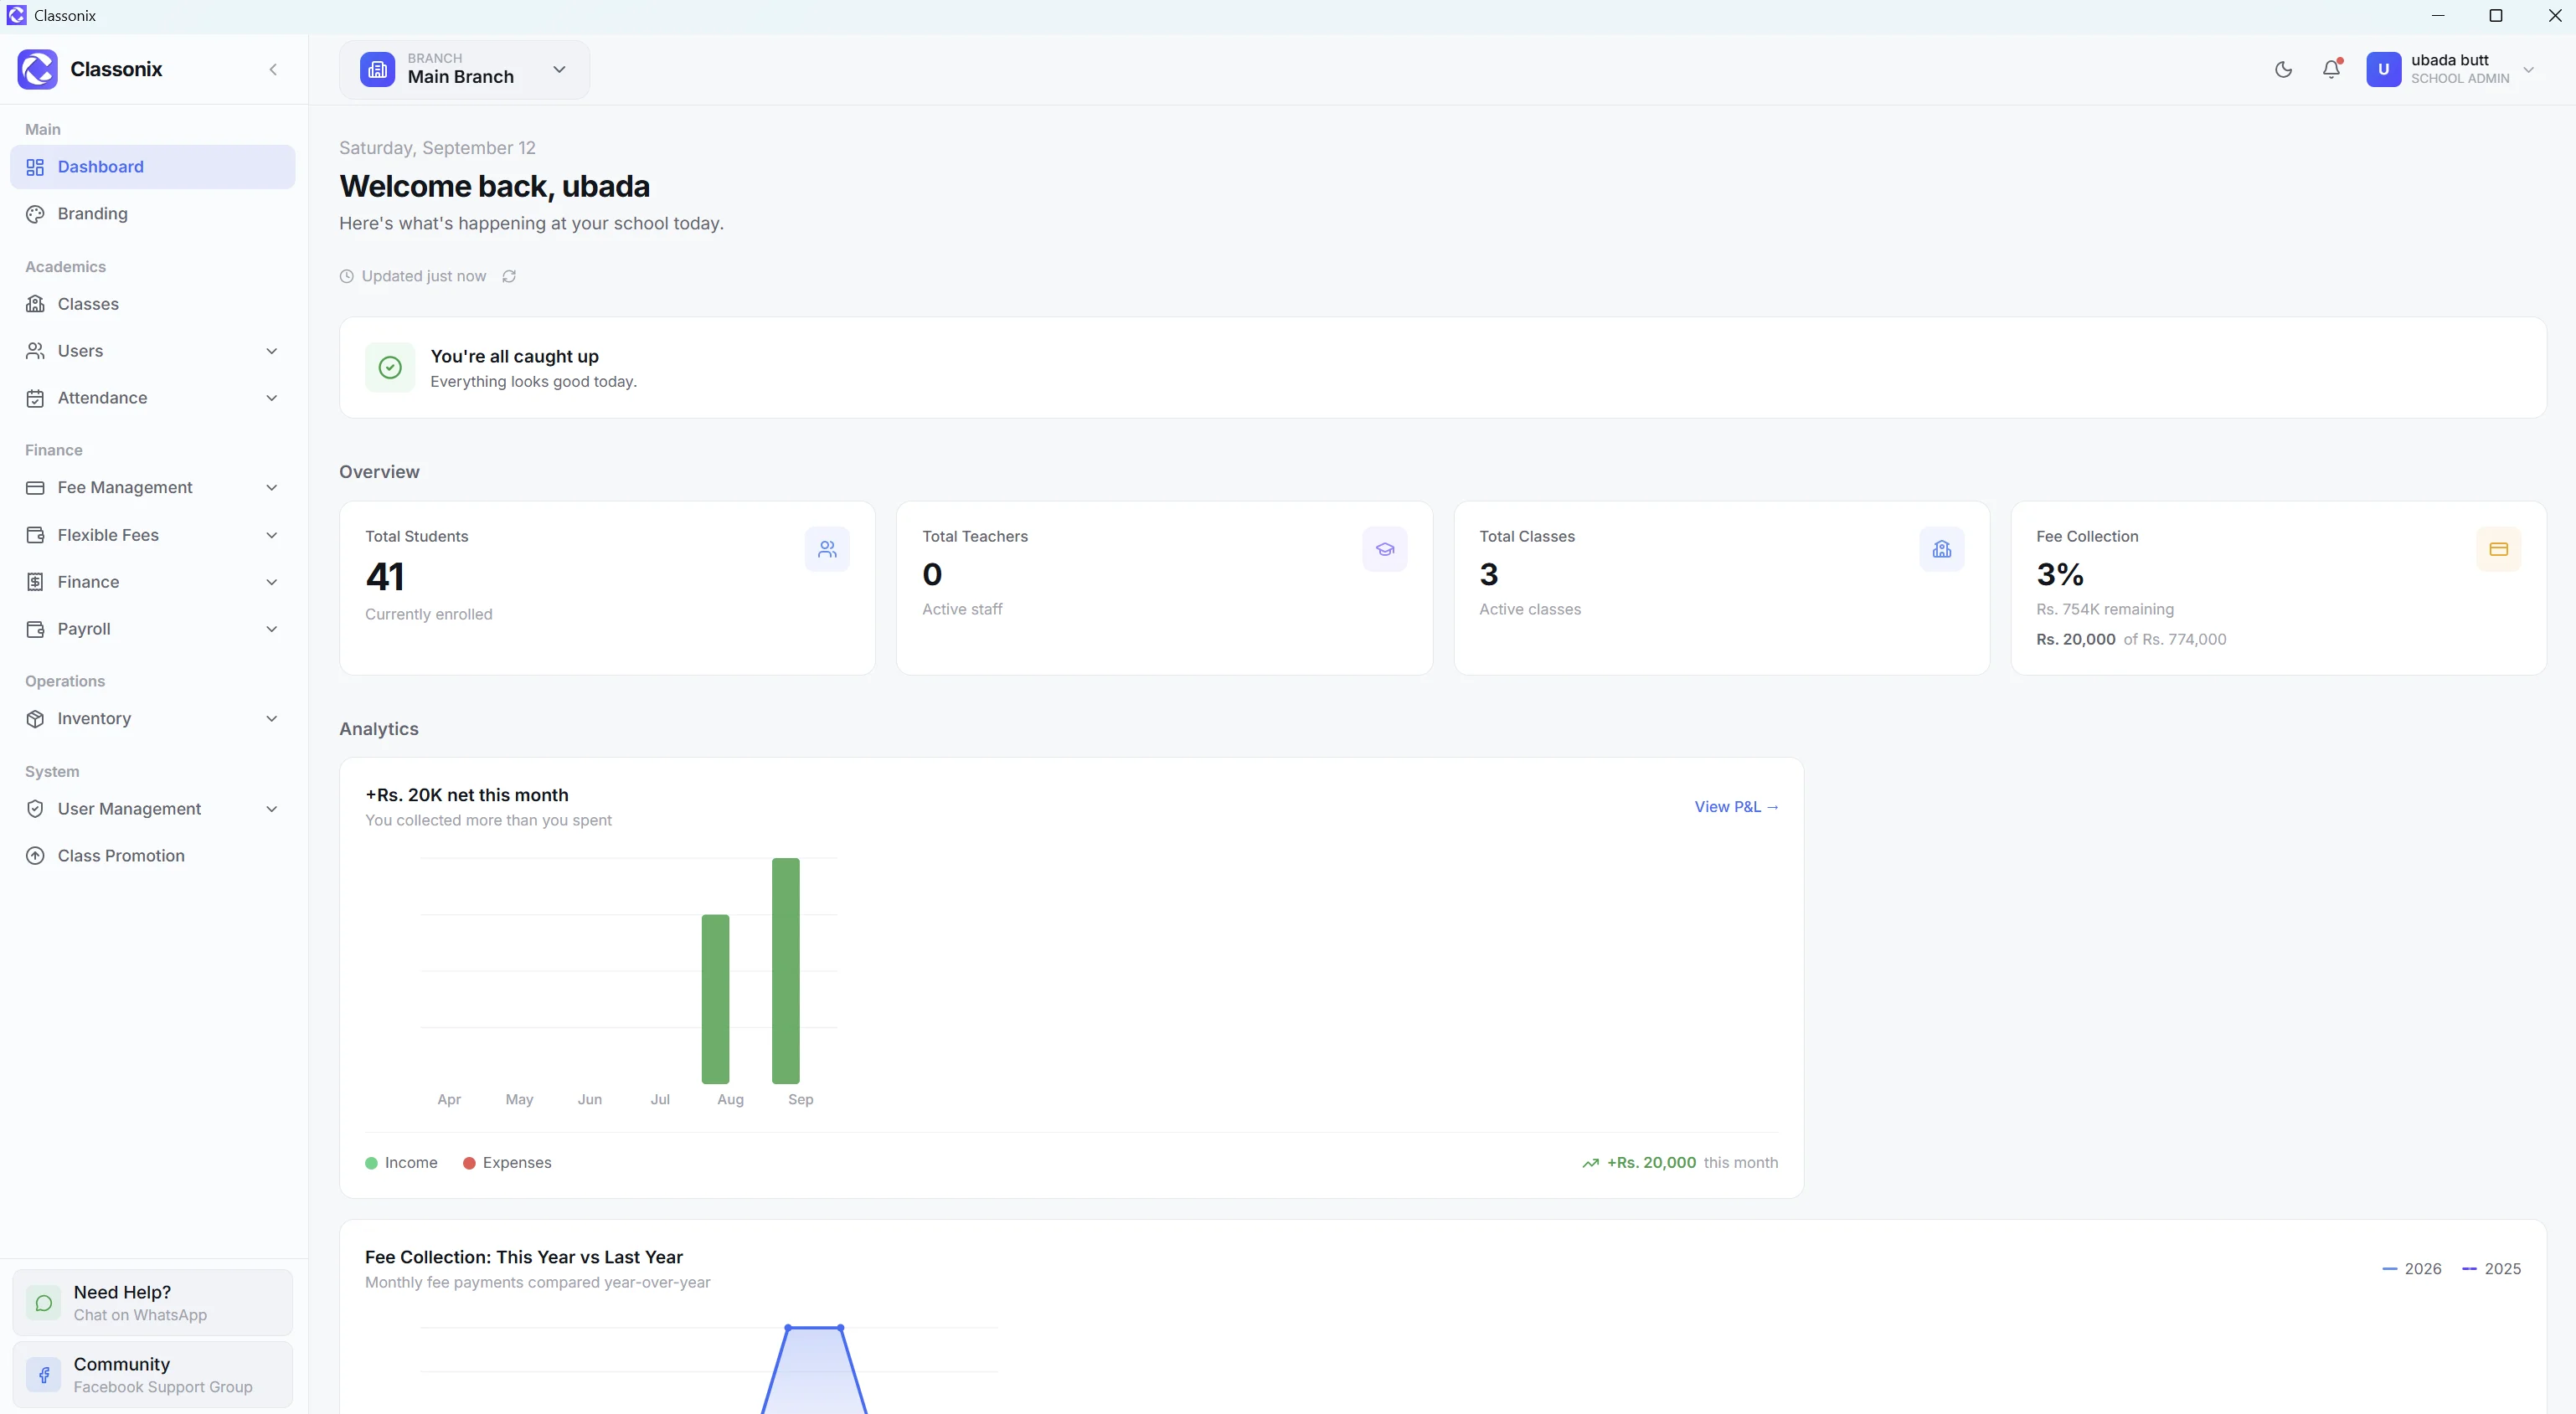Expand the Users menu chevron
The width and height of the screenshot is (2576, 1414).
[272, 351]
